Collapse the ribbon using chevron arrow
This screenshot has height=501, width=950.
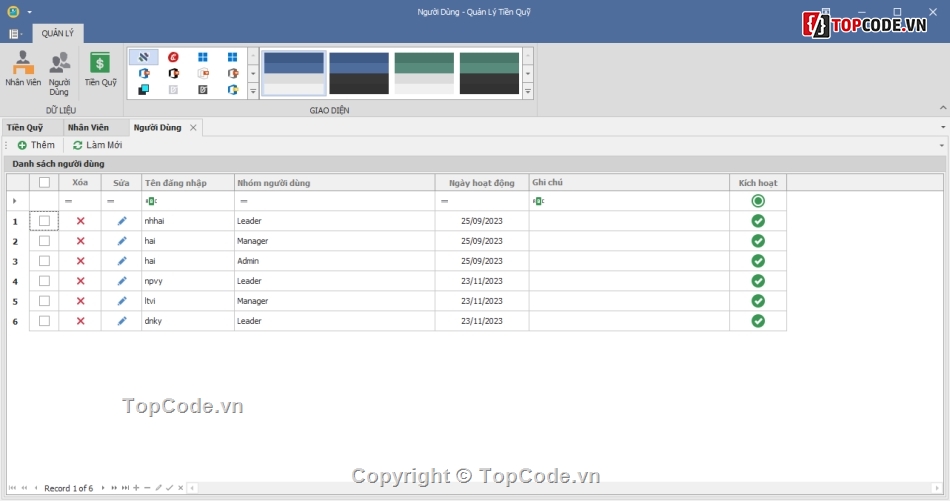click(941, 107)
